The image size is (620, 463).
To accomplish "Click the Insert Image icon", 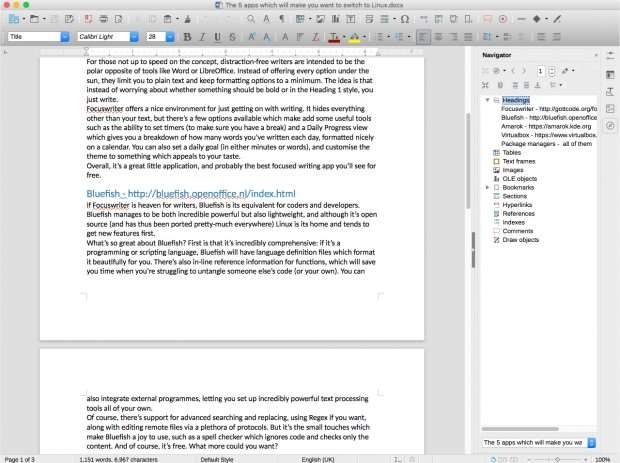I will click(x=320, y=19).
